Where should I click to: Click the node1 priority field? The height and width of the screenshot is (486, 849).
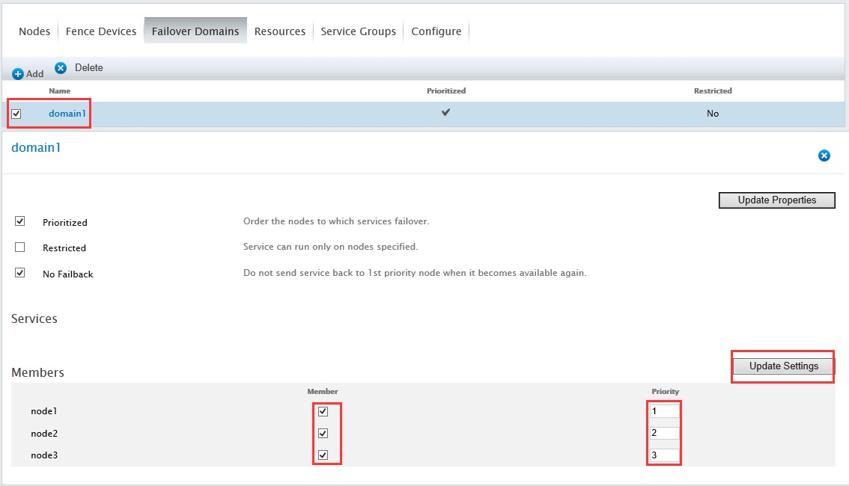click(x=664, y=411)
